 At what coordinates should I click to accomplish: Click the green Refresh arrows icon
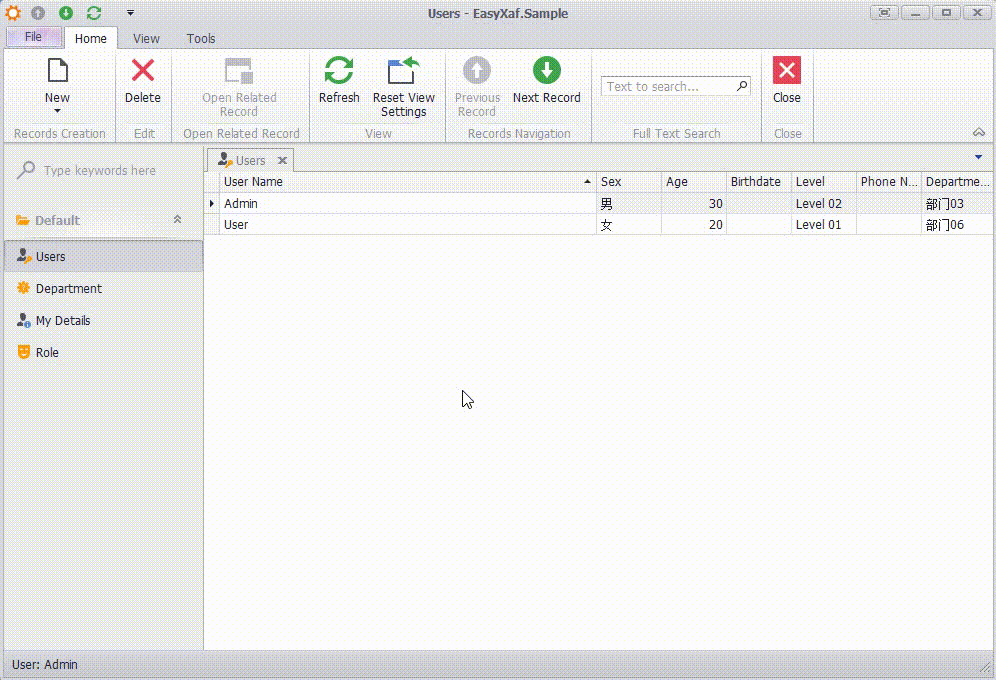tap(339, 71)
